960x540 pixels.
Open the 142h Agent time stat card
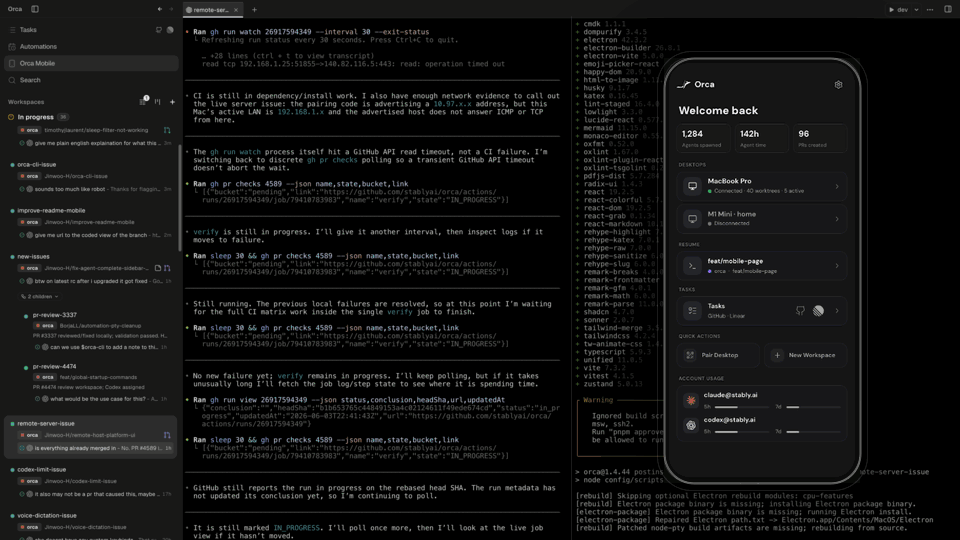click(x=761, y=138)
